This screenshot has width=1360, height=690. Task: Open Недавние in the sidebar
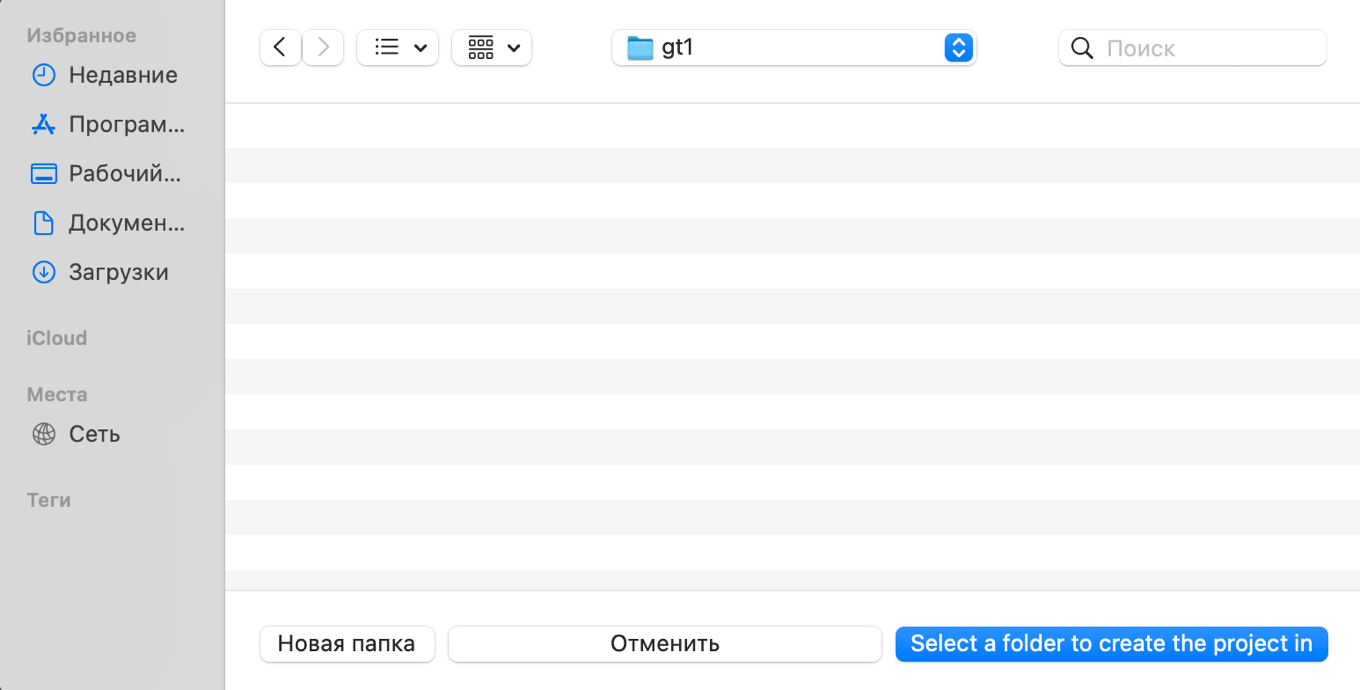(122, 75)
